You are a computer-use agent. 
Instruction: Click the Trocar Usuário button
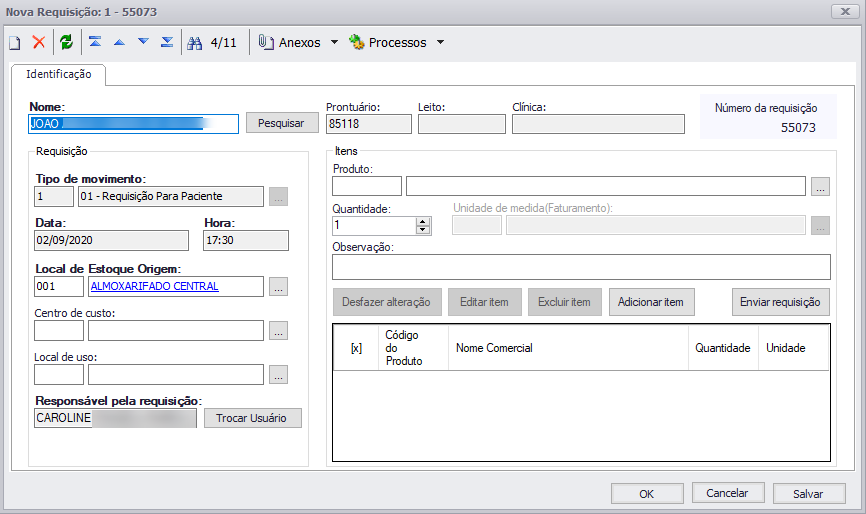[252, 418]
